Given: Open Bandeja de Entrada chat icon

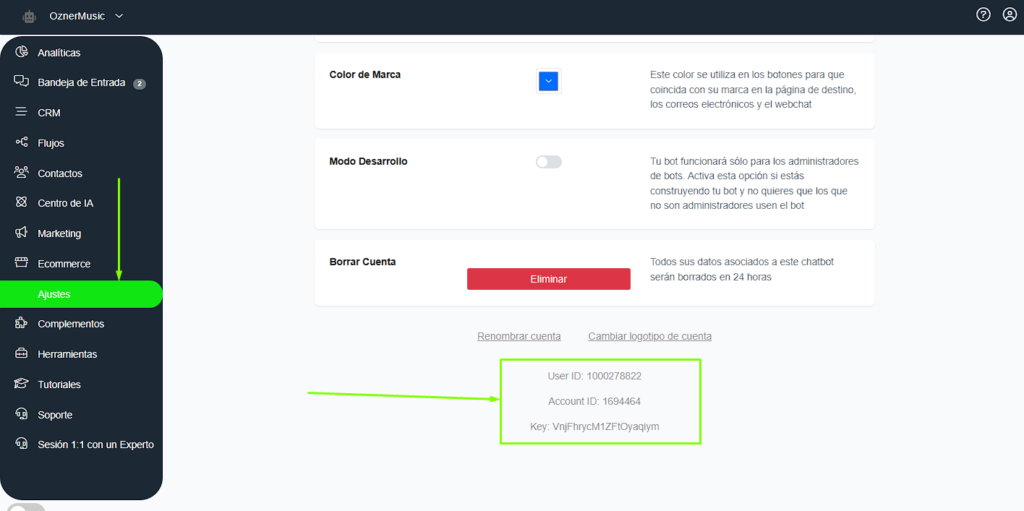Looking at the screenshot, I should pyautogui.click(x=21, y=82).
